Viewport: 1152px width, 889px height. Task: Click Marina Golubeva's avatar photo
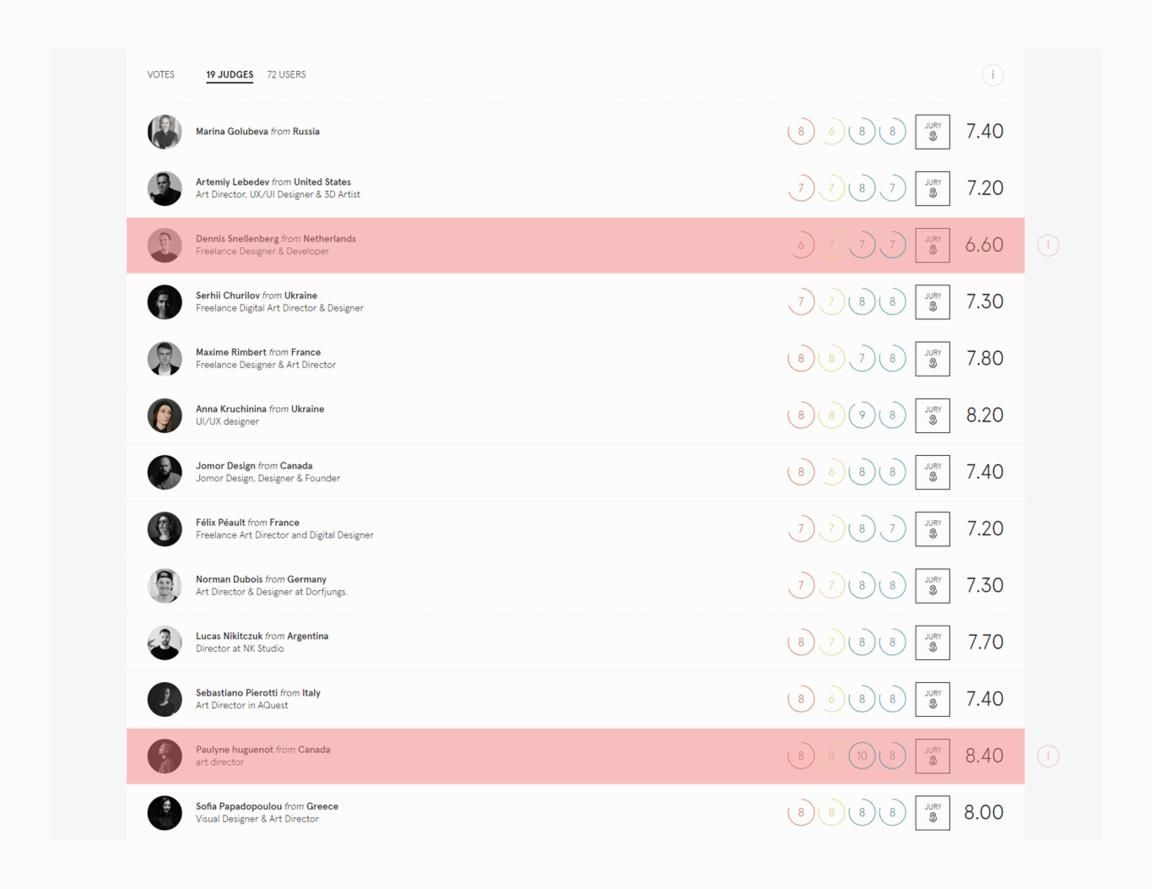click(x=165, y=132)
